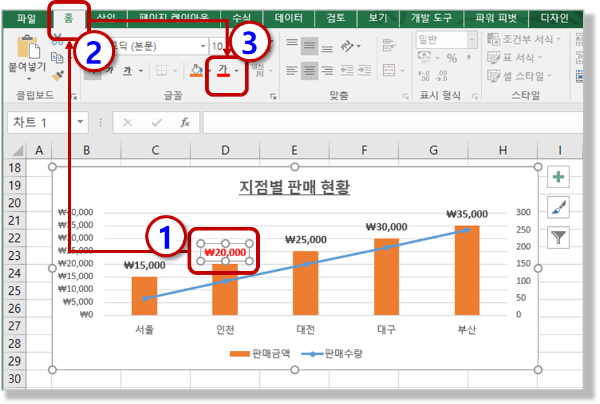
Task: Open the underline style dropdown arrow
Action: click(141, 71)
